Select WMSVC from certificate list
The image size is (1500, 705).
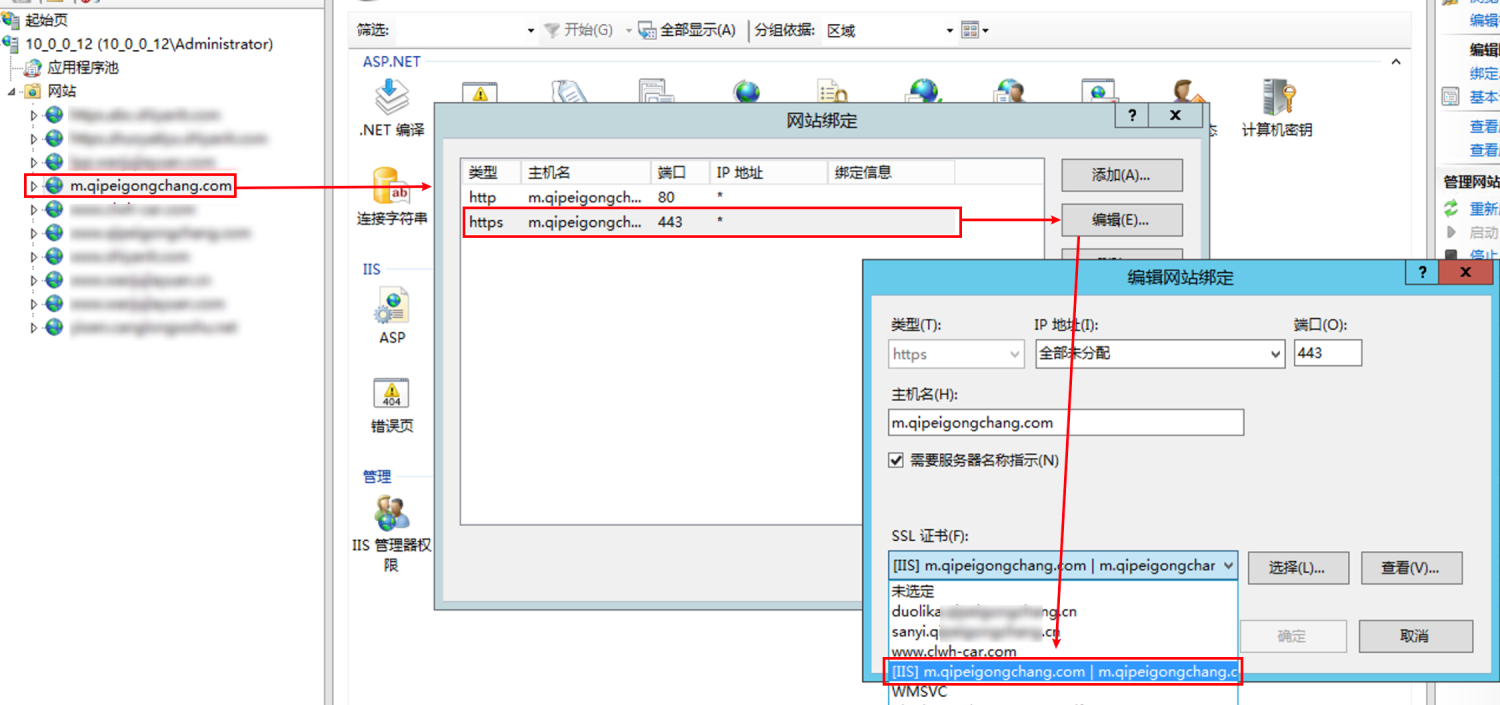click(920, 691)
